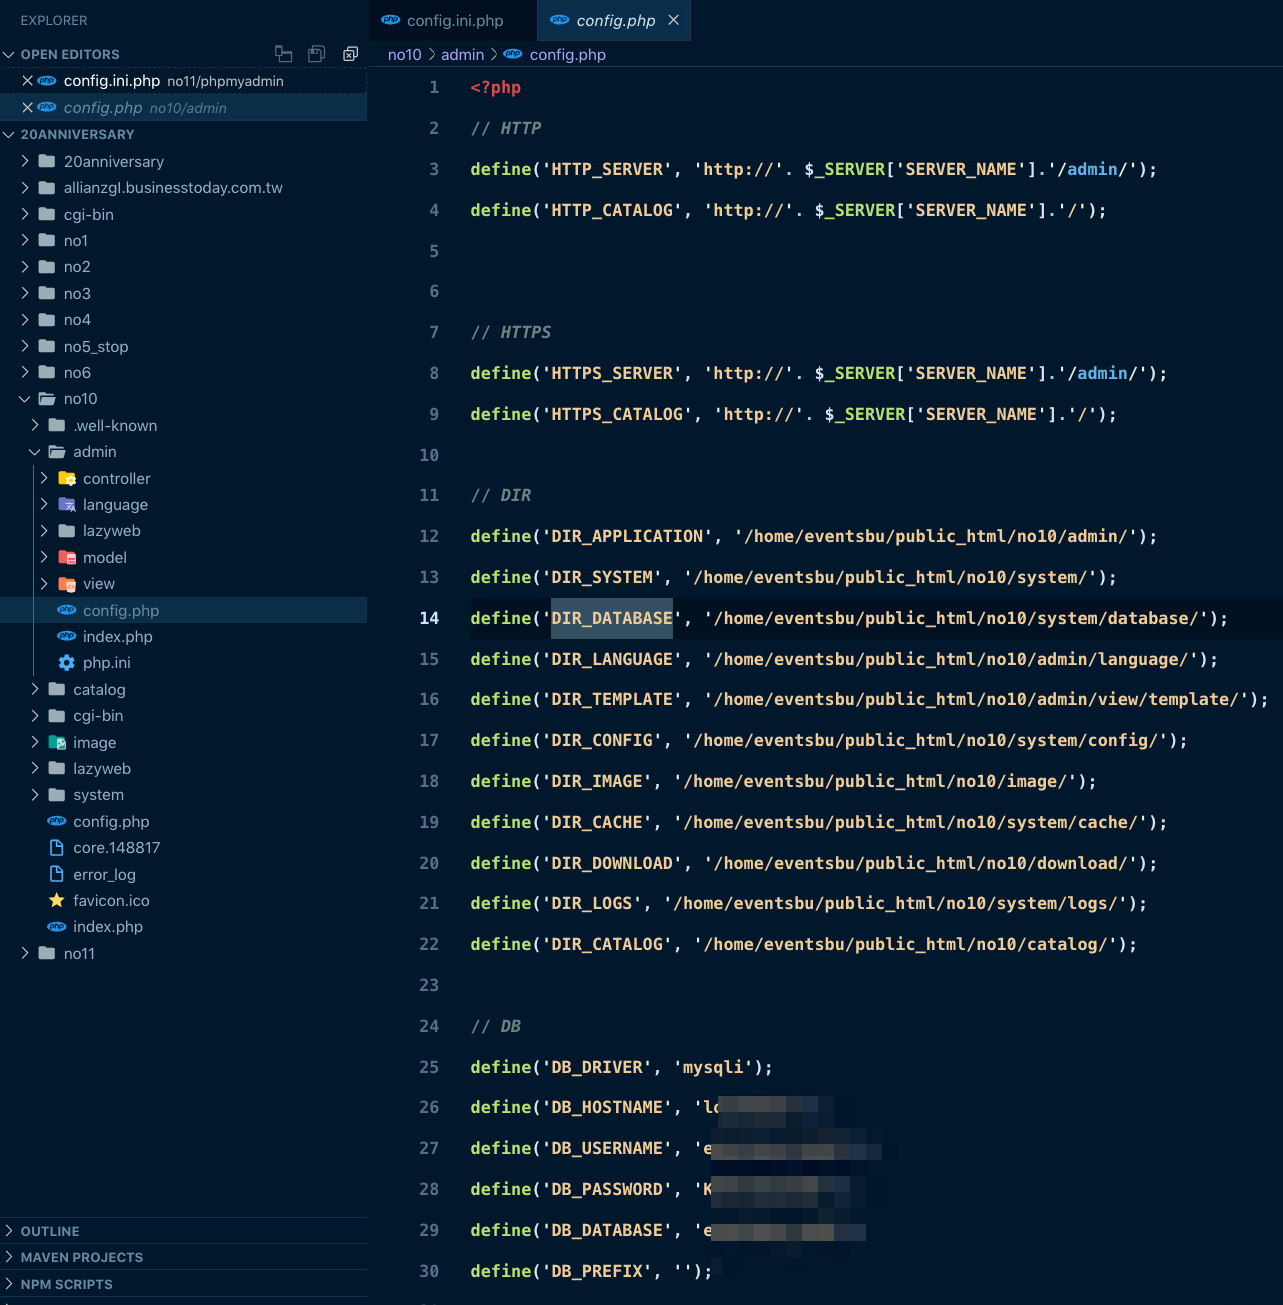Viewport: 1283px width, 1305px height.
Task: Close the config.php editor tab
Action: (674, 20)
